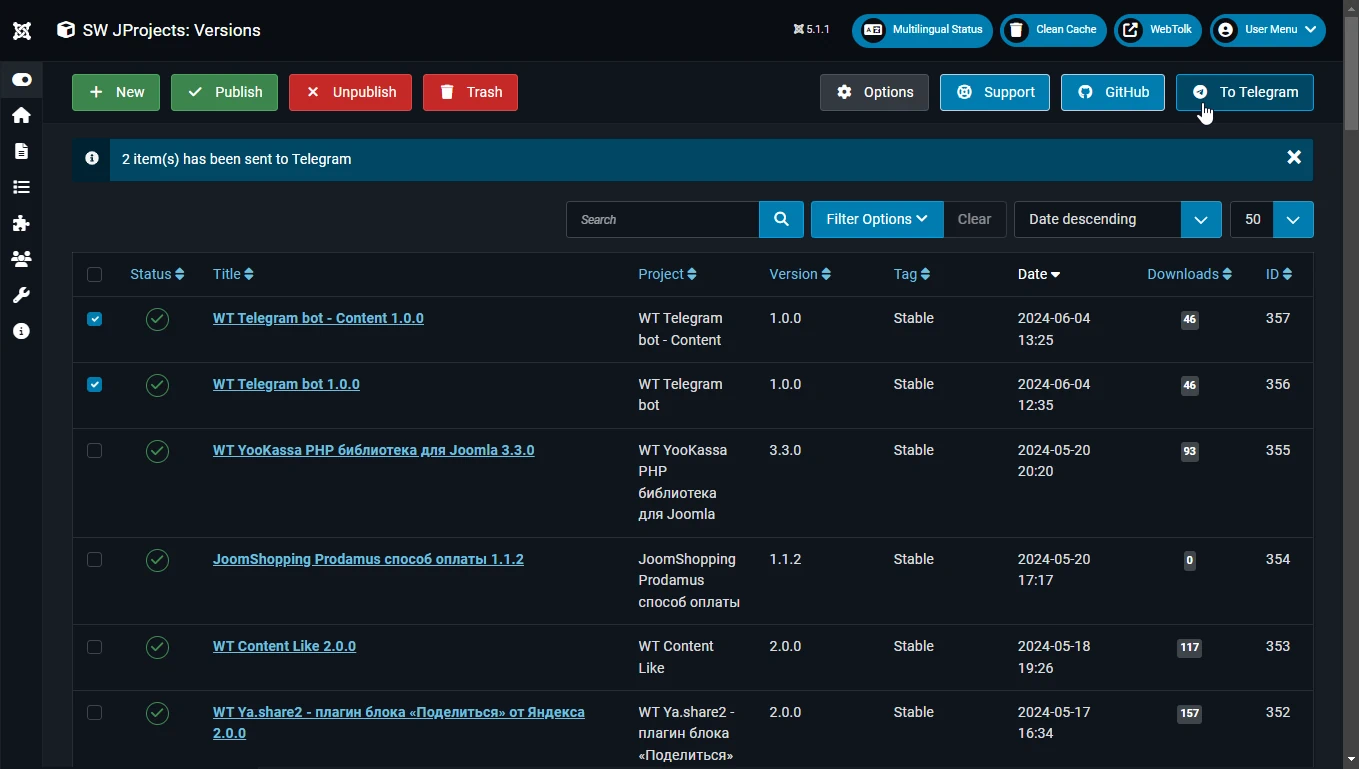
Task: Open the Help info icon in sidebar
Action: point(21,331)
